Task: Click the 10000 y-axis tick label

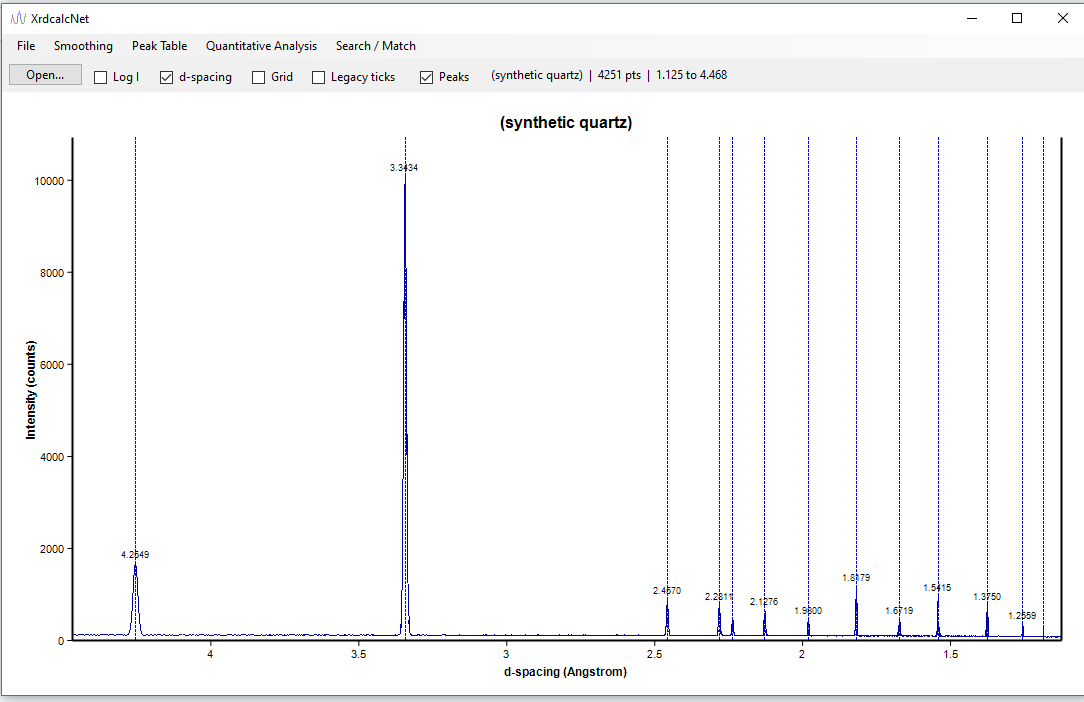Action: [49, 181]
